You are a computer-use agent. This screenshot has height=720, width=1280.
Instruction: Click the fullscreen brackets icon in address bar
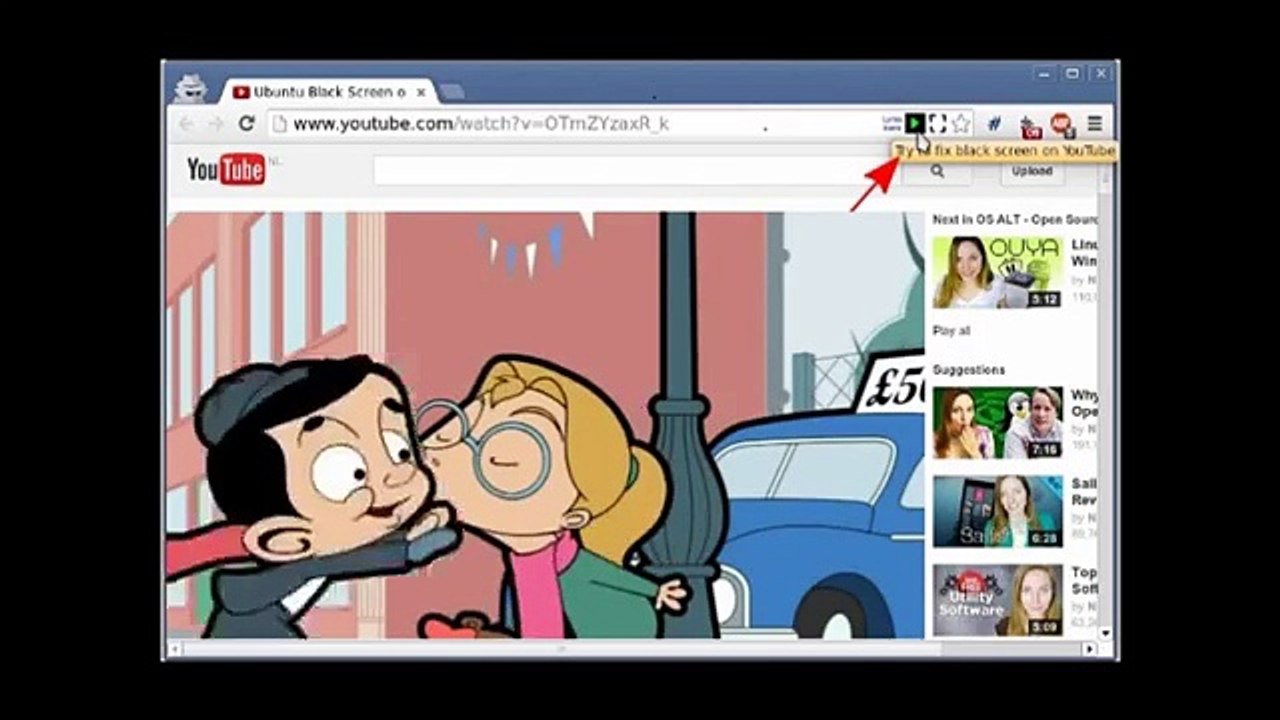point(937,123)
